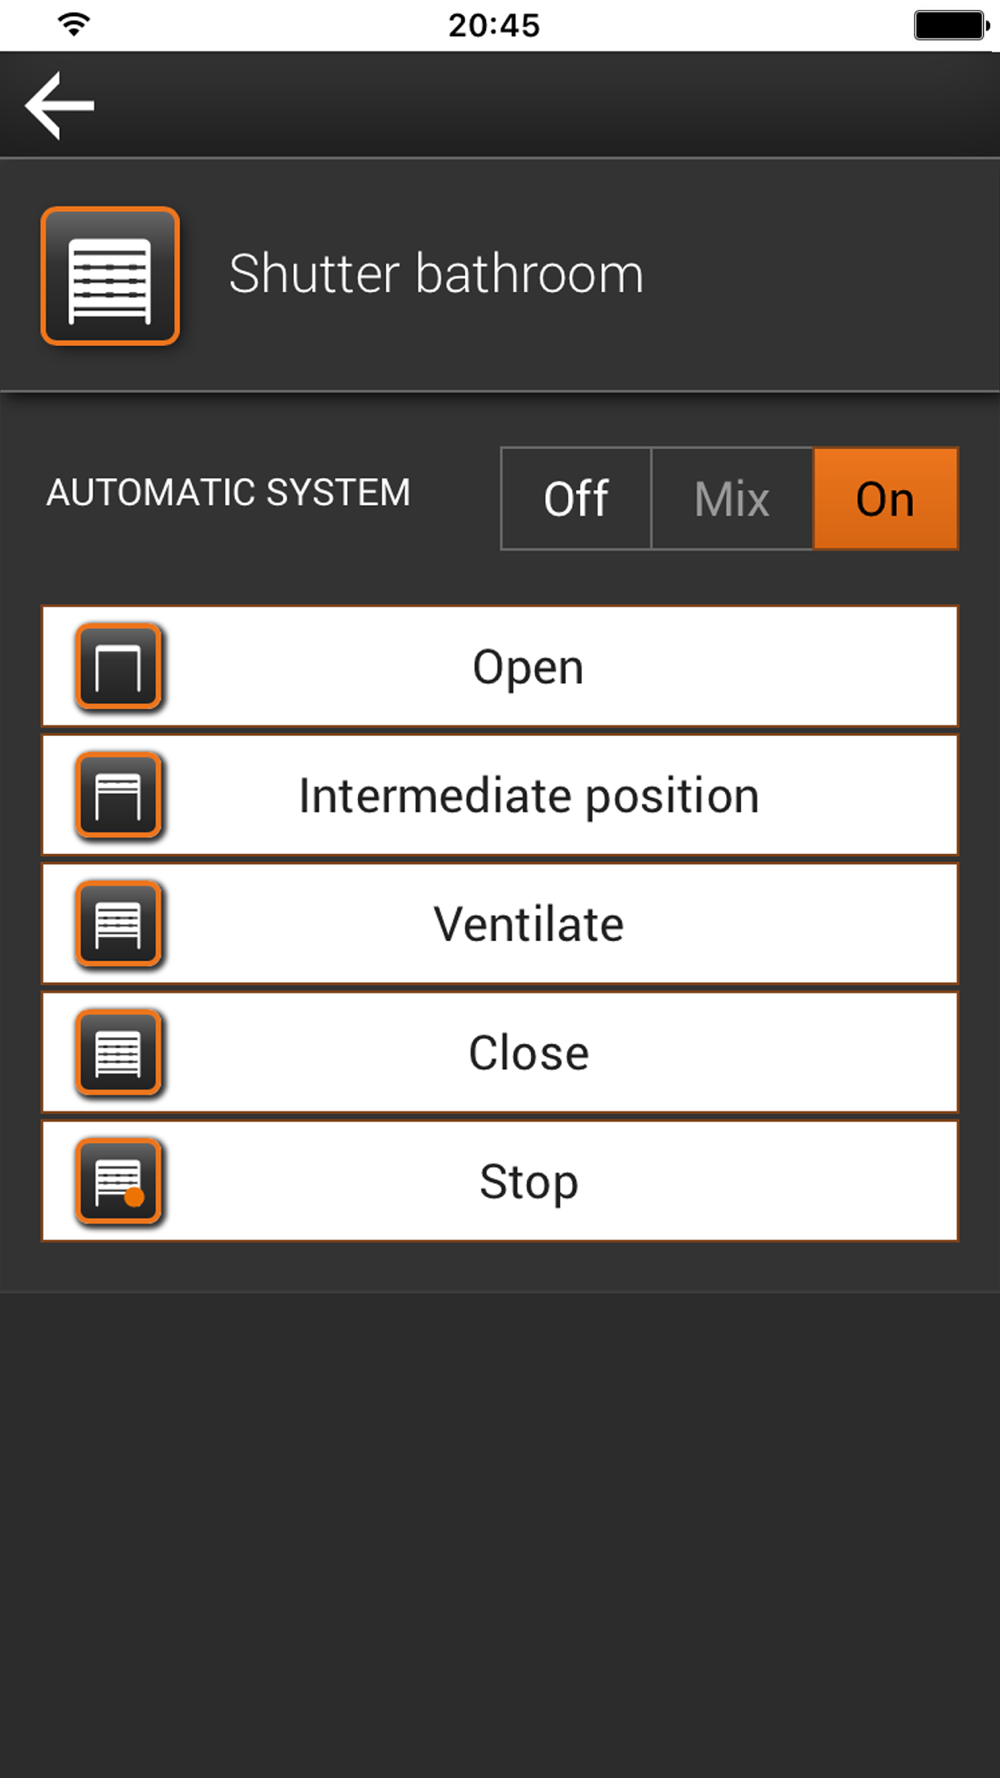Tap the slatted shutter icon beside Ventilate
Screen dimensions: 1000x1778
pyautogui.click(x=119, y=924)
